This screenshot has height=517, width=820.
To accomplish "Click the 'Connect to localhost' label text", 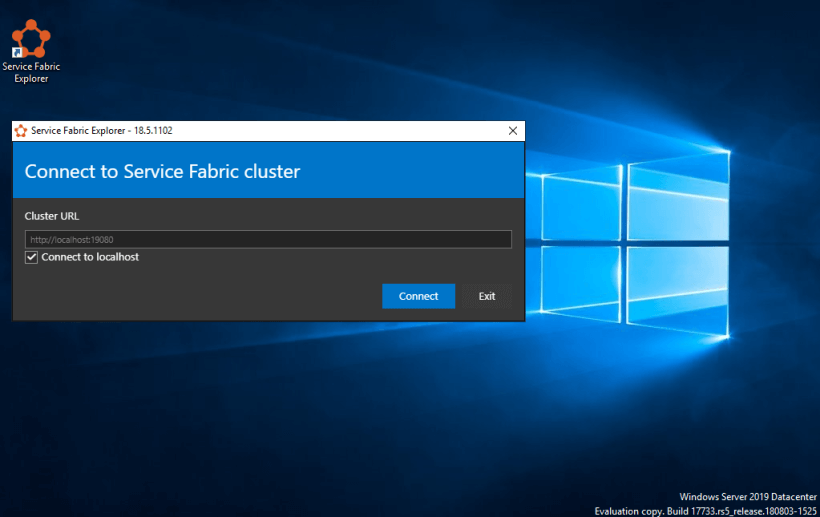I will click(x=90, y=257).
